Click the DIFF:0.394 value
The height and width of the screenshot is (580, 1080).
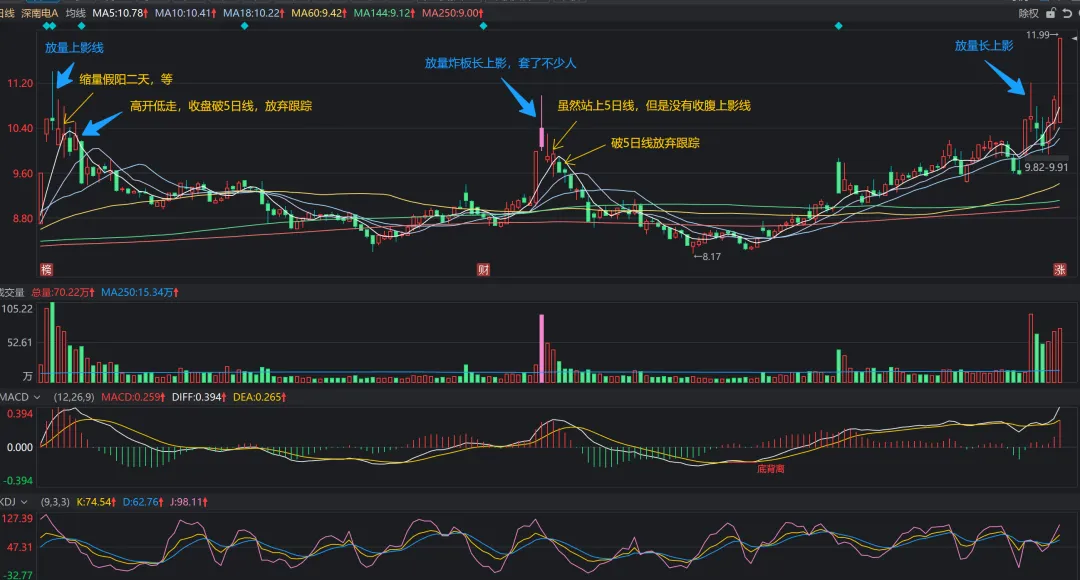coord(199,397)
